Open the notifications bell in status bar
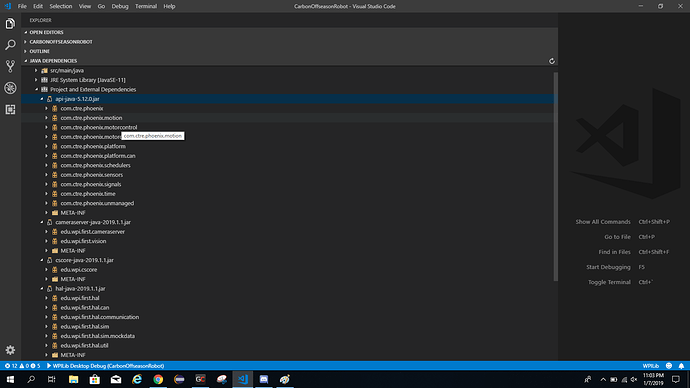This screenshot has height=388, width=690. point(681,366)
